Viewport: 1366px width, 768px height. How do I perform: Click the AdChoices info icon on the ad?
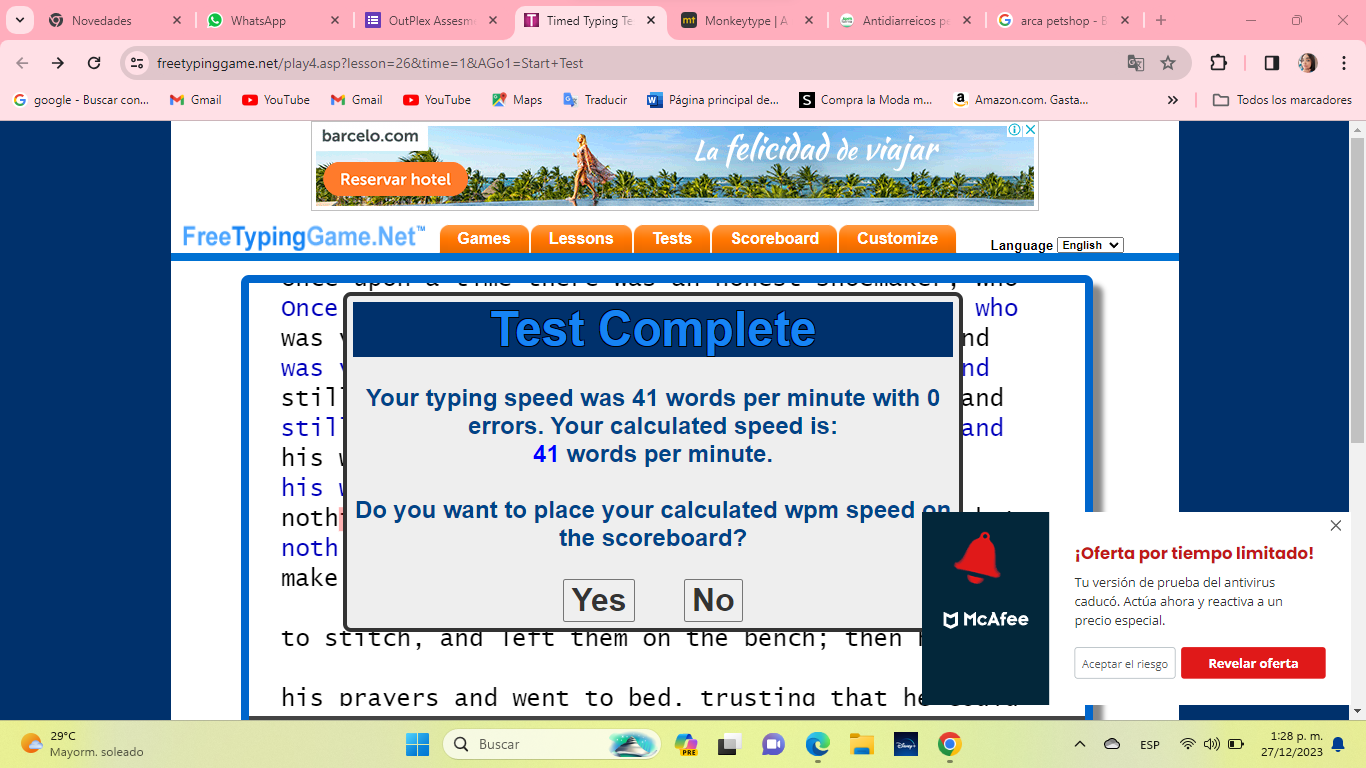1014,130
